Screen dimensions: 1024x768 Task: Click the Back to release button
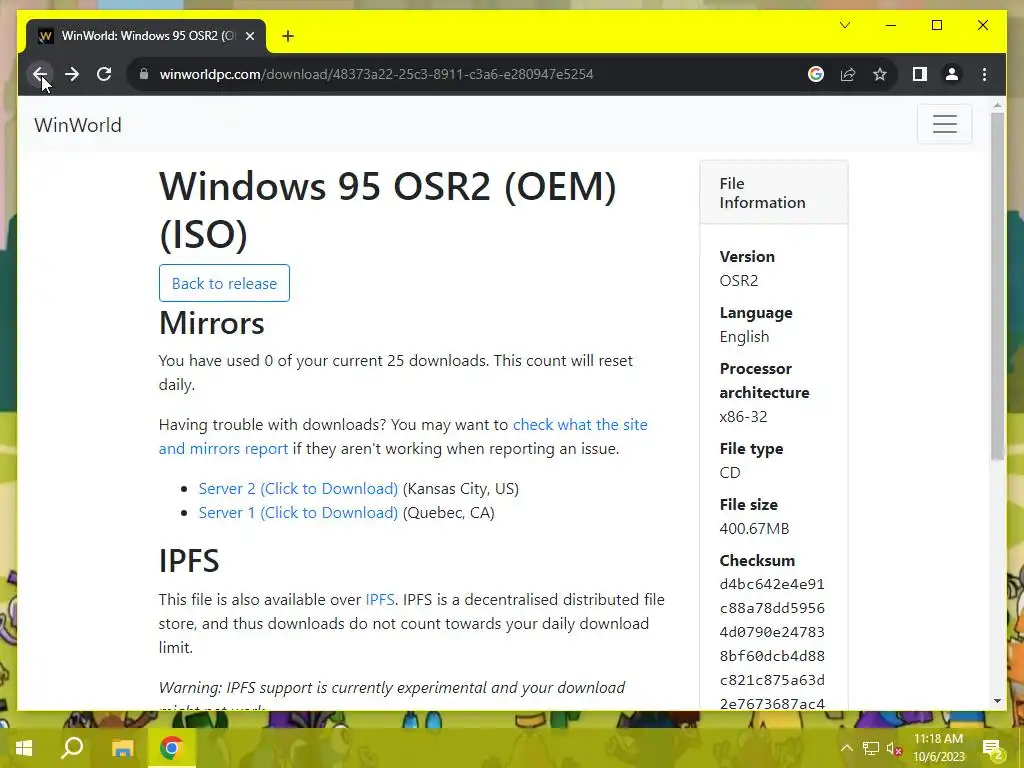224,283
